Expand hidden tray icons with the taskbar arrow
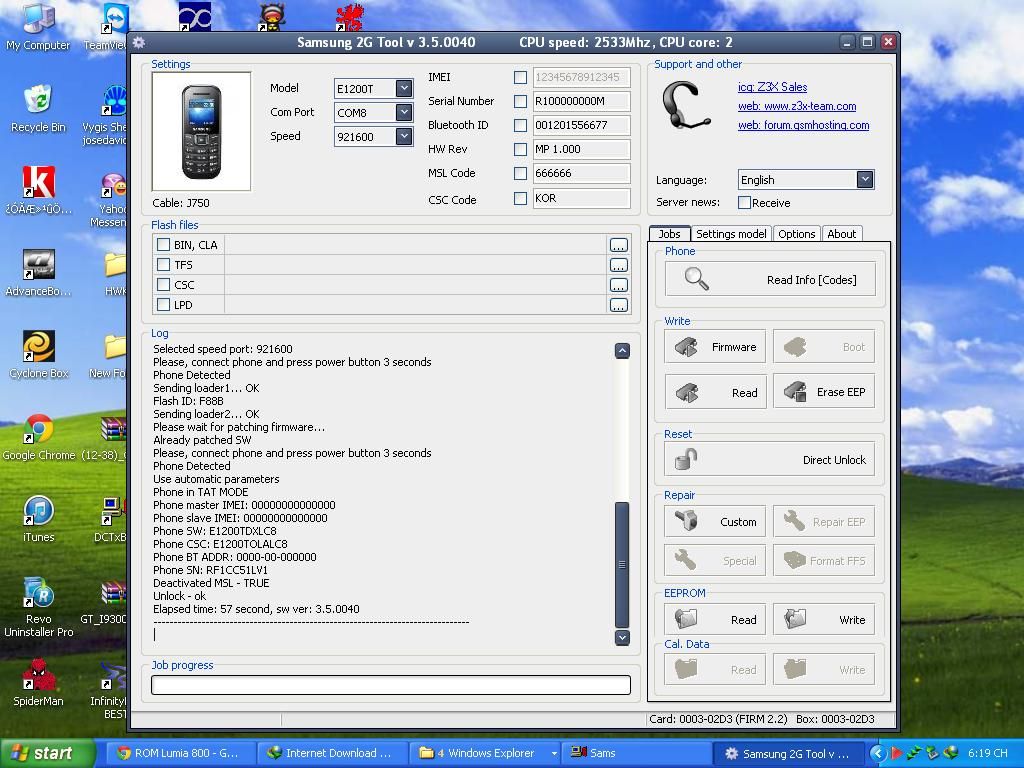 pyautogui.click(x=877, y=753)
